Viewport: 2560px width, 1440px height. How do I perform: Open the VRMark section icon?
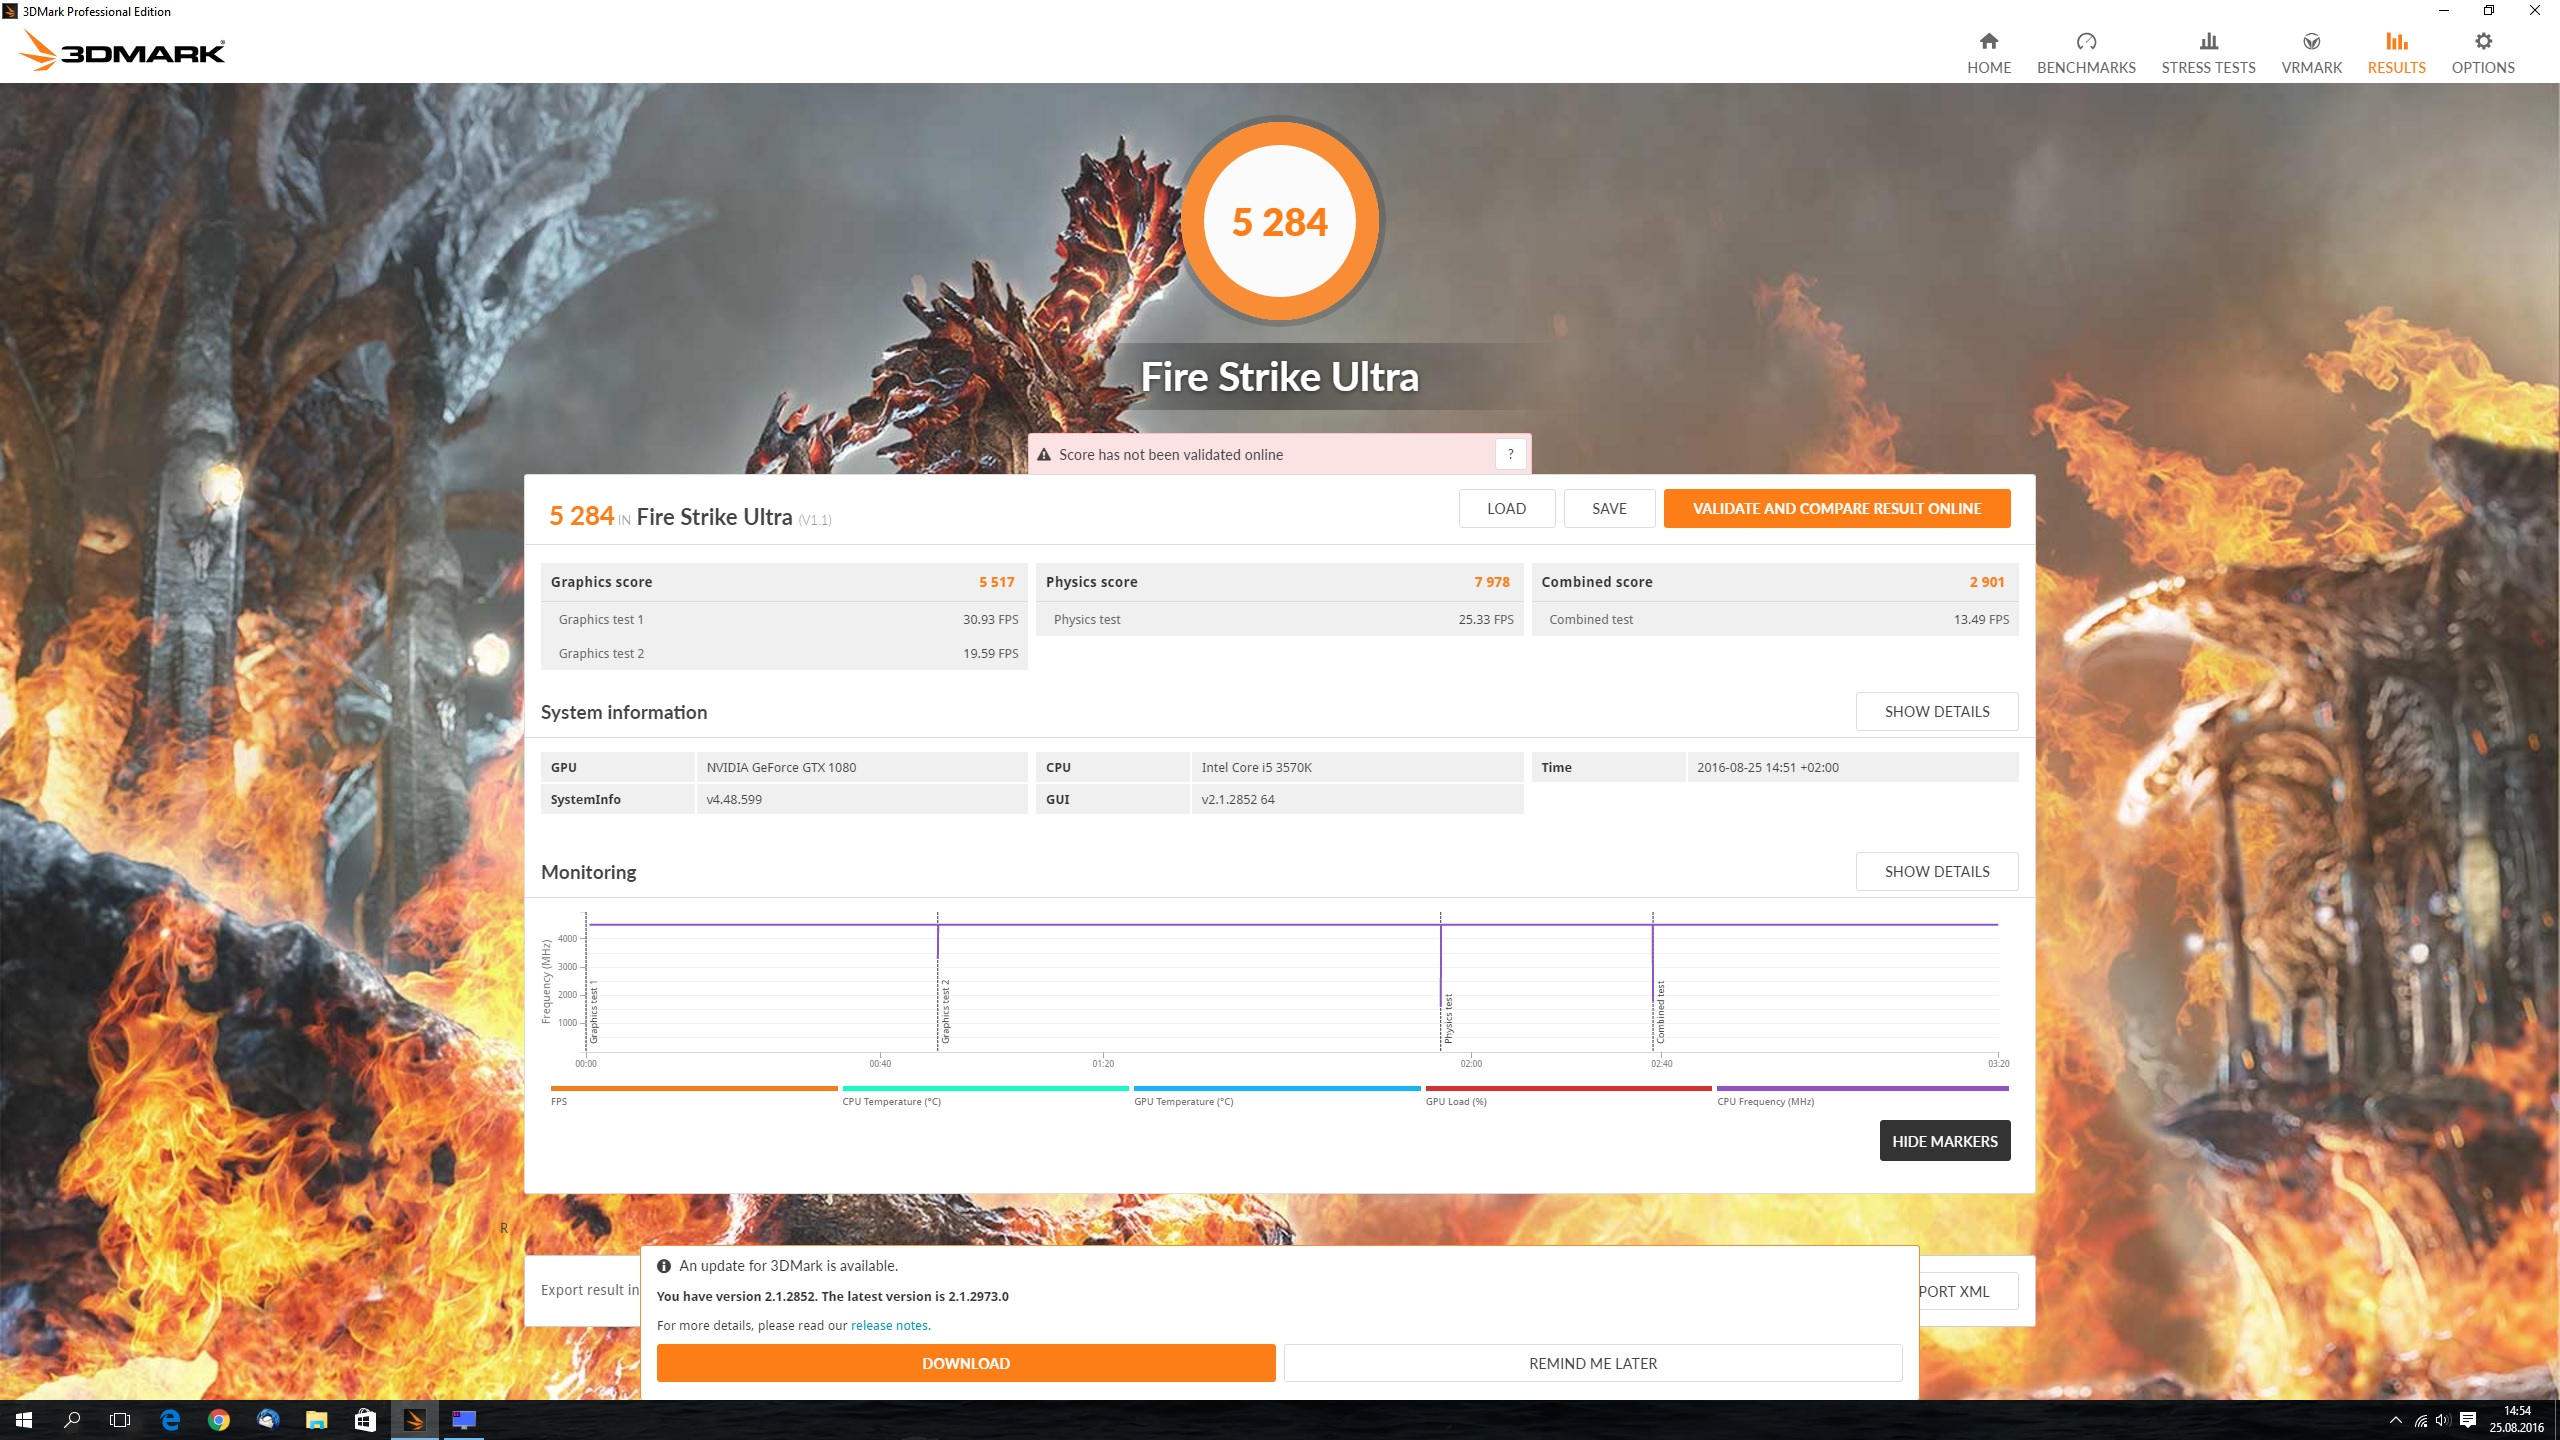(x=2311, y=41)
